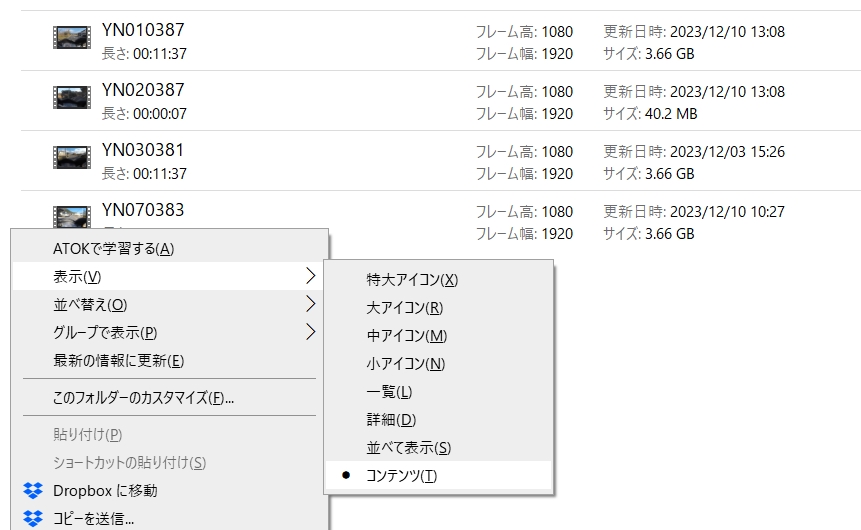Choose 特大アイコン view option
This screenshot has height=530, width=861.
click(x=412, y=280)
